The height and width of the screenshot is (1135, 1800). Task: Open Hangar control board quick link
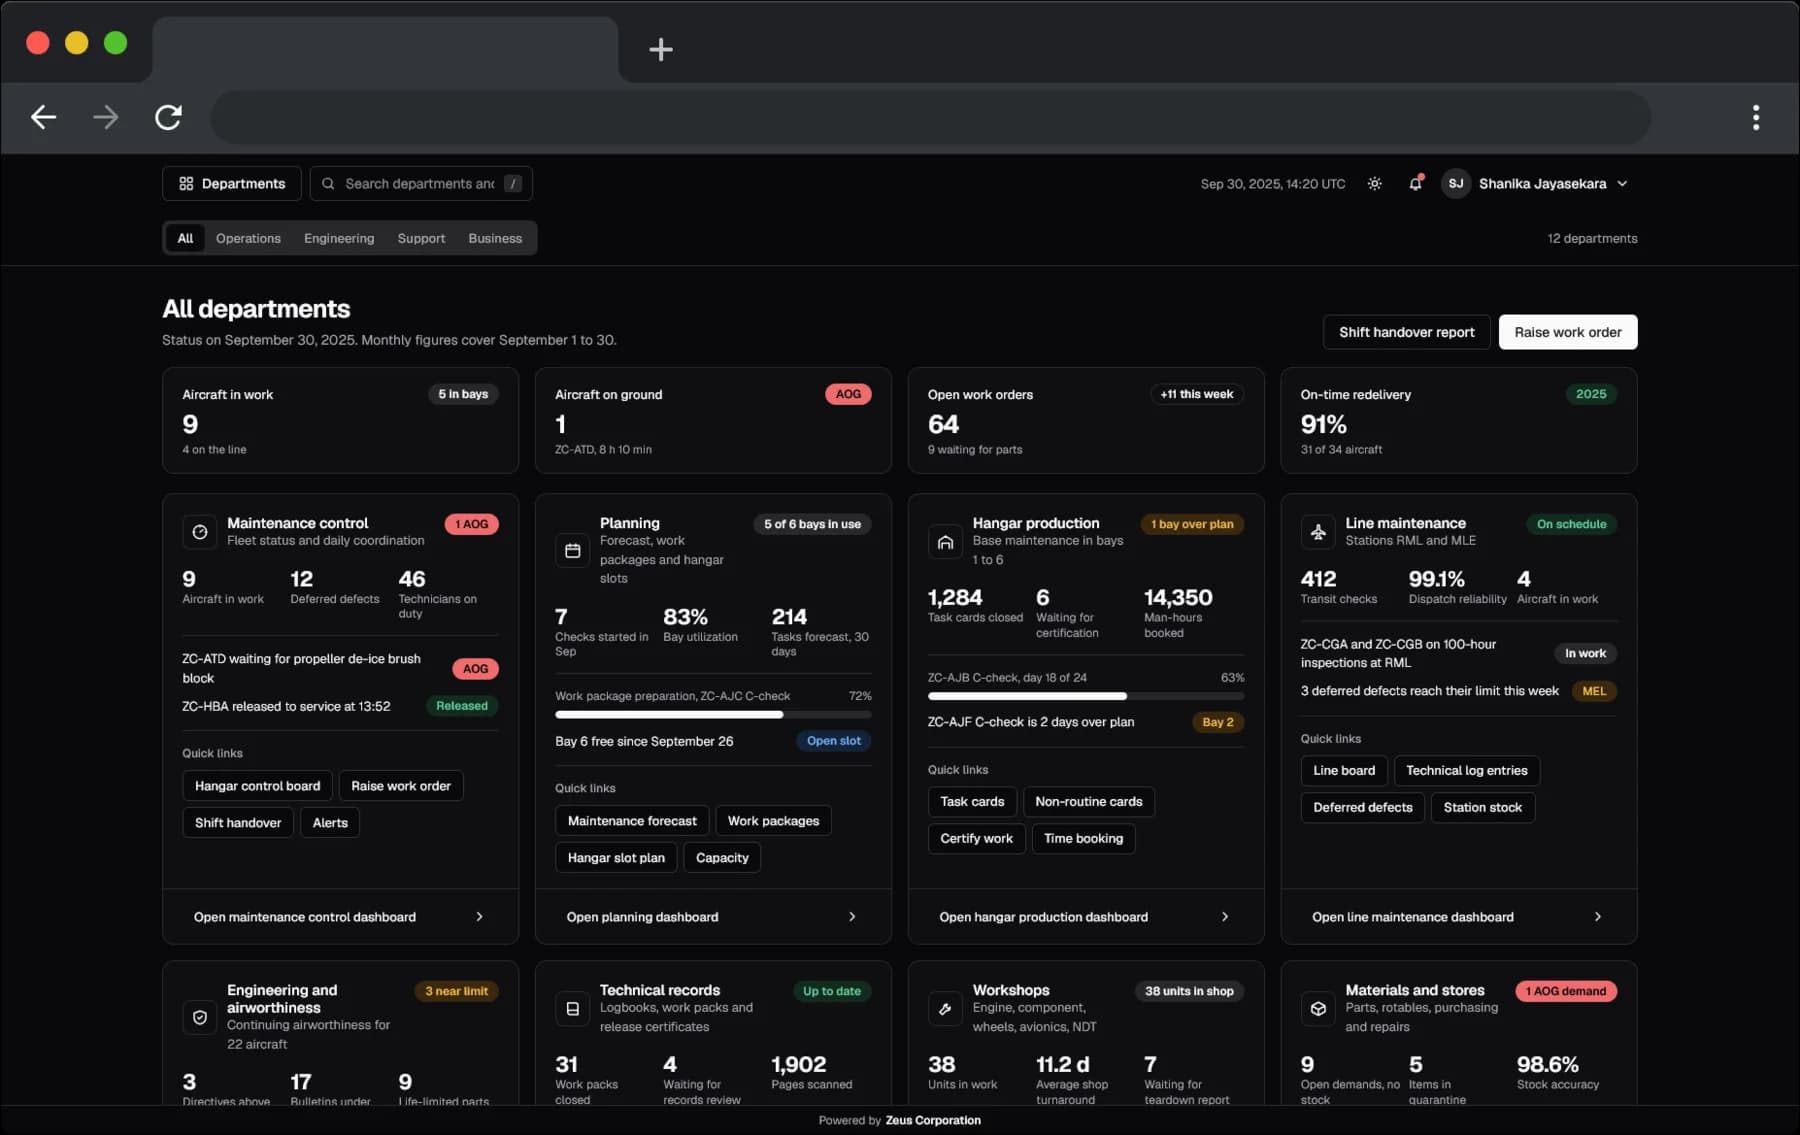(257, 786)
